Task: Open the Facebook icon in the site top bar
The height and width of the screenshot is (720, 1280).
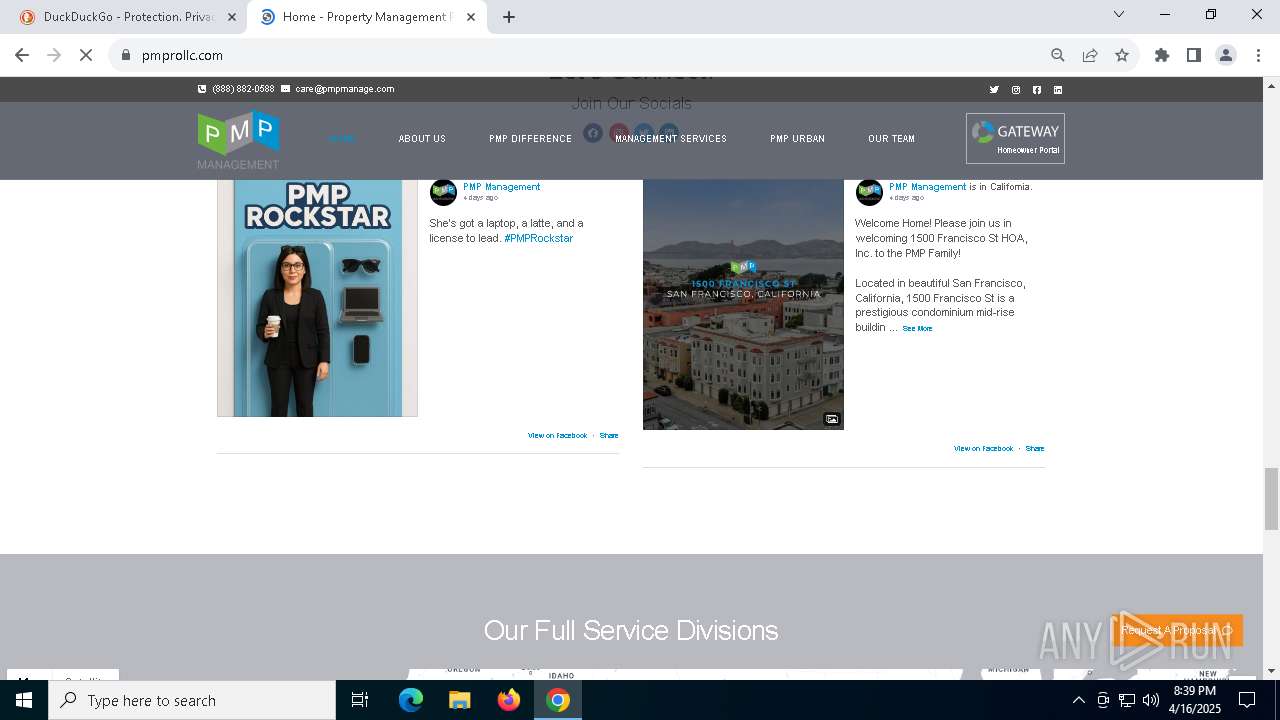Action: click(1037, 90)
